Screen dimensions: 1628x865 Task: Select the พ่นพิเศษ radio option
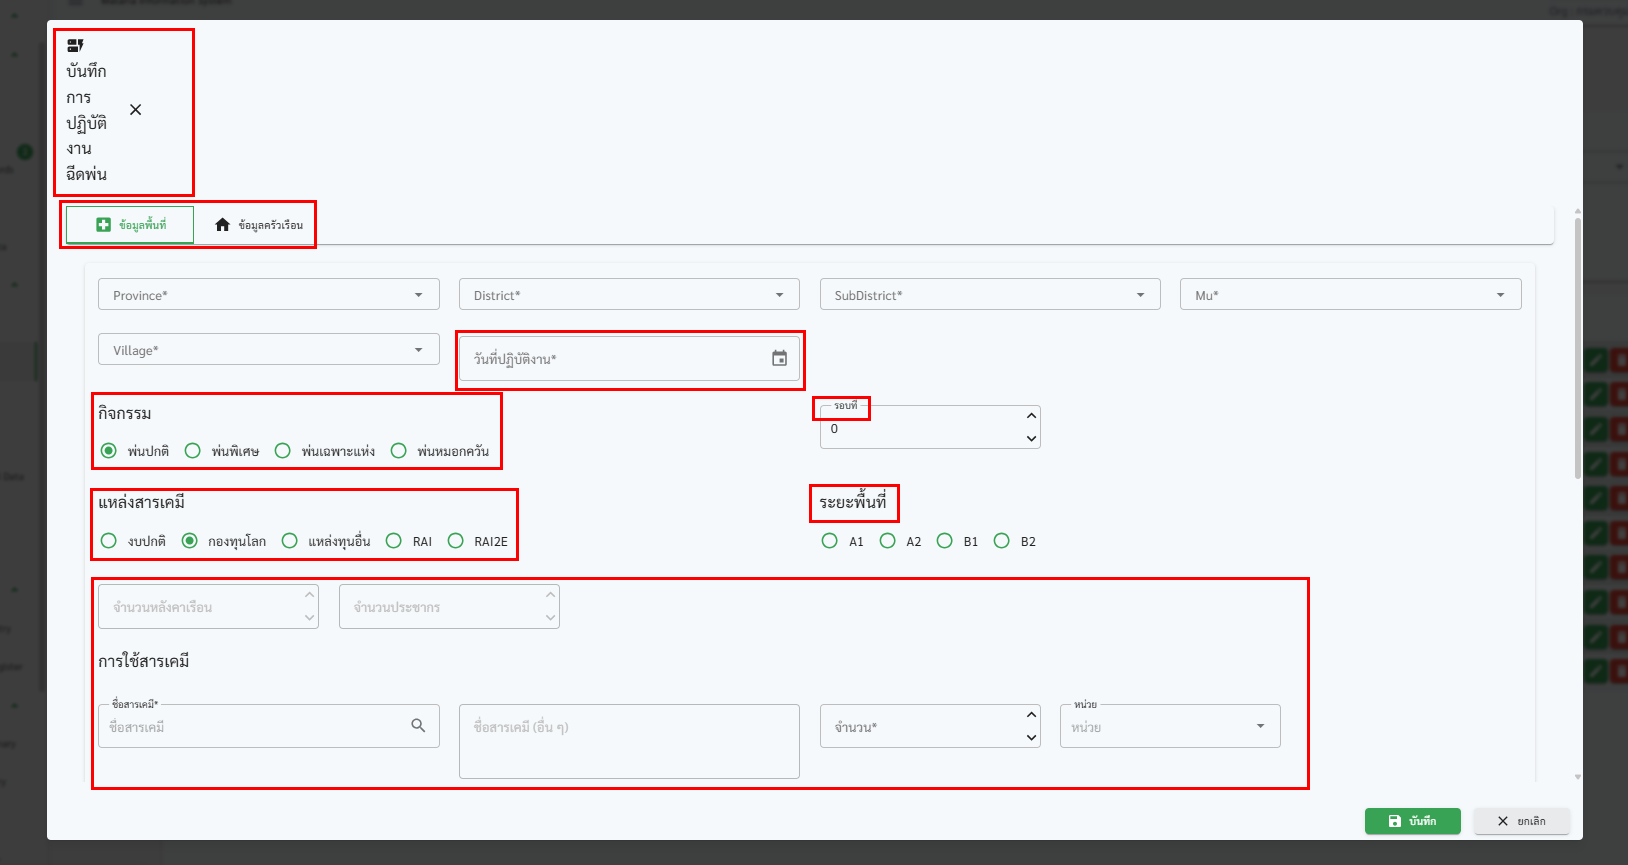[193, 451]
